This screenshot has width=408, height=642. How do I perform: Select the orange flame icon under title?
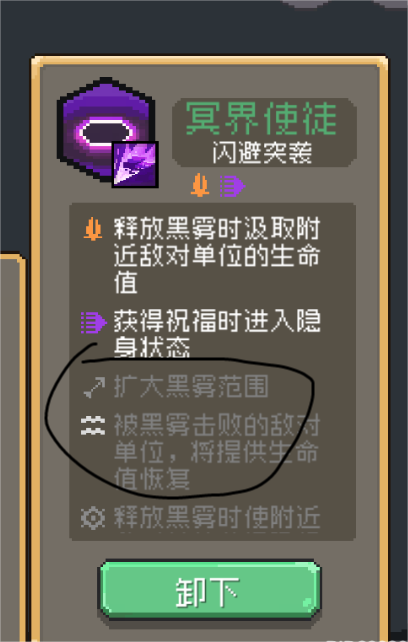[200, 185]
